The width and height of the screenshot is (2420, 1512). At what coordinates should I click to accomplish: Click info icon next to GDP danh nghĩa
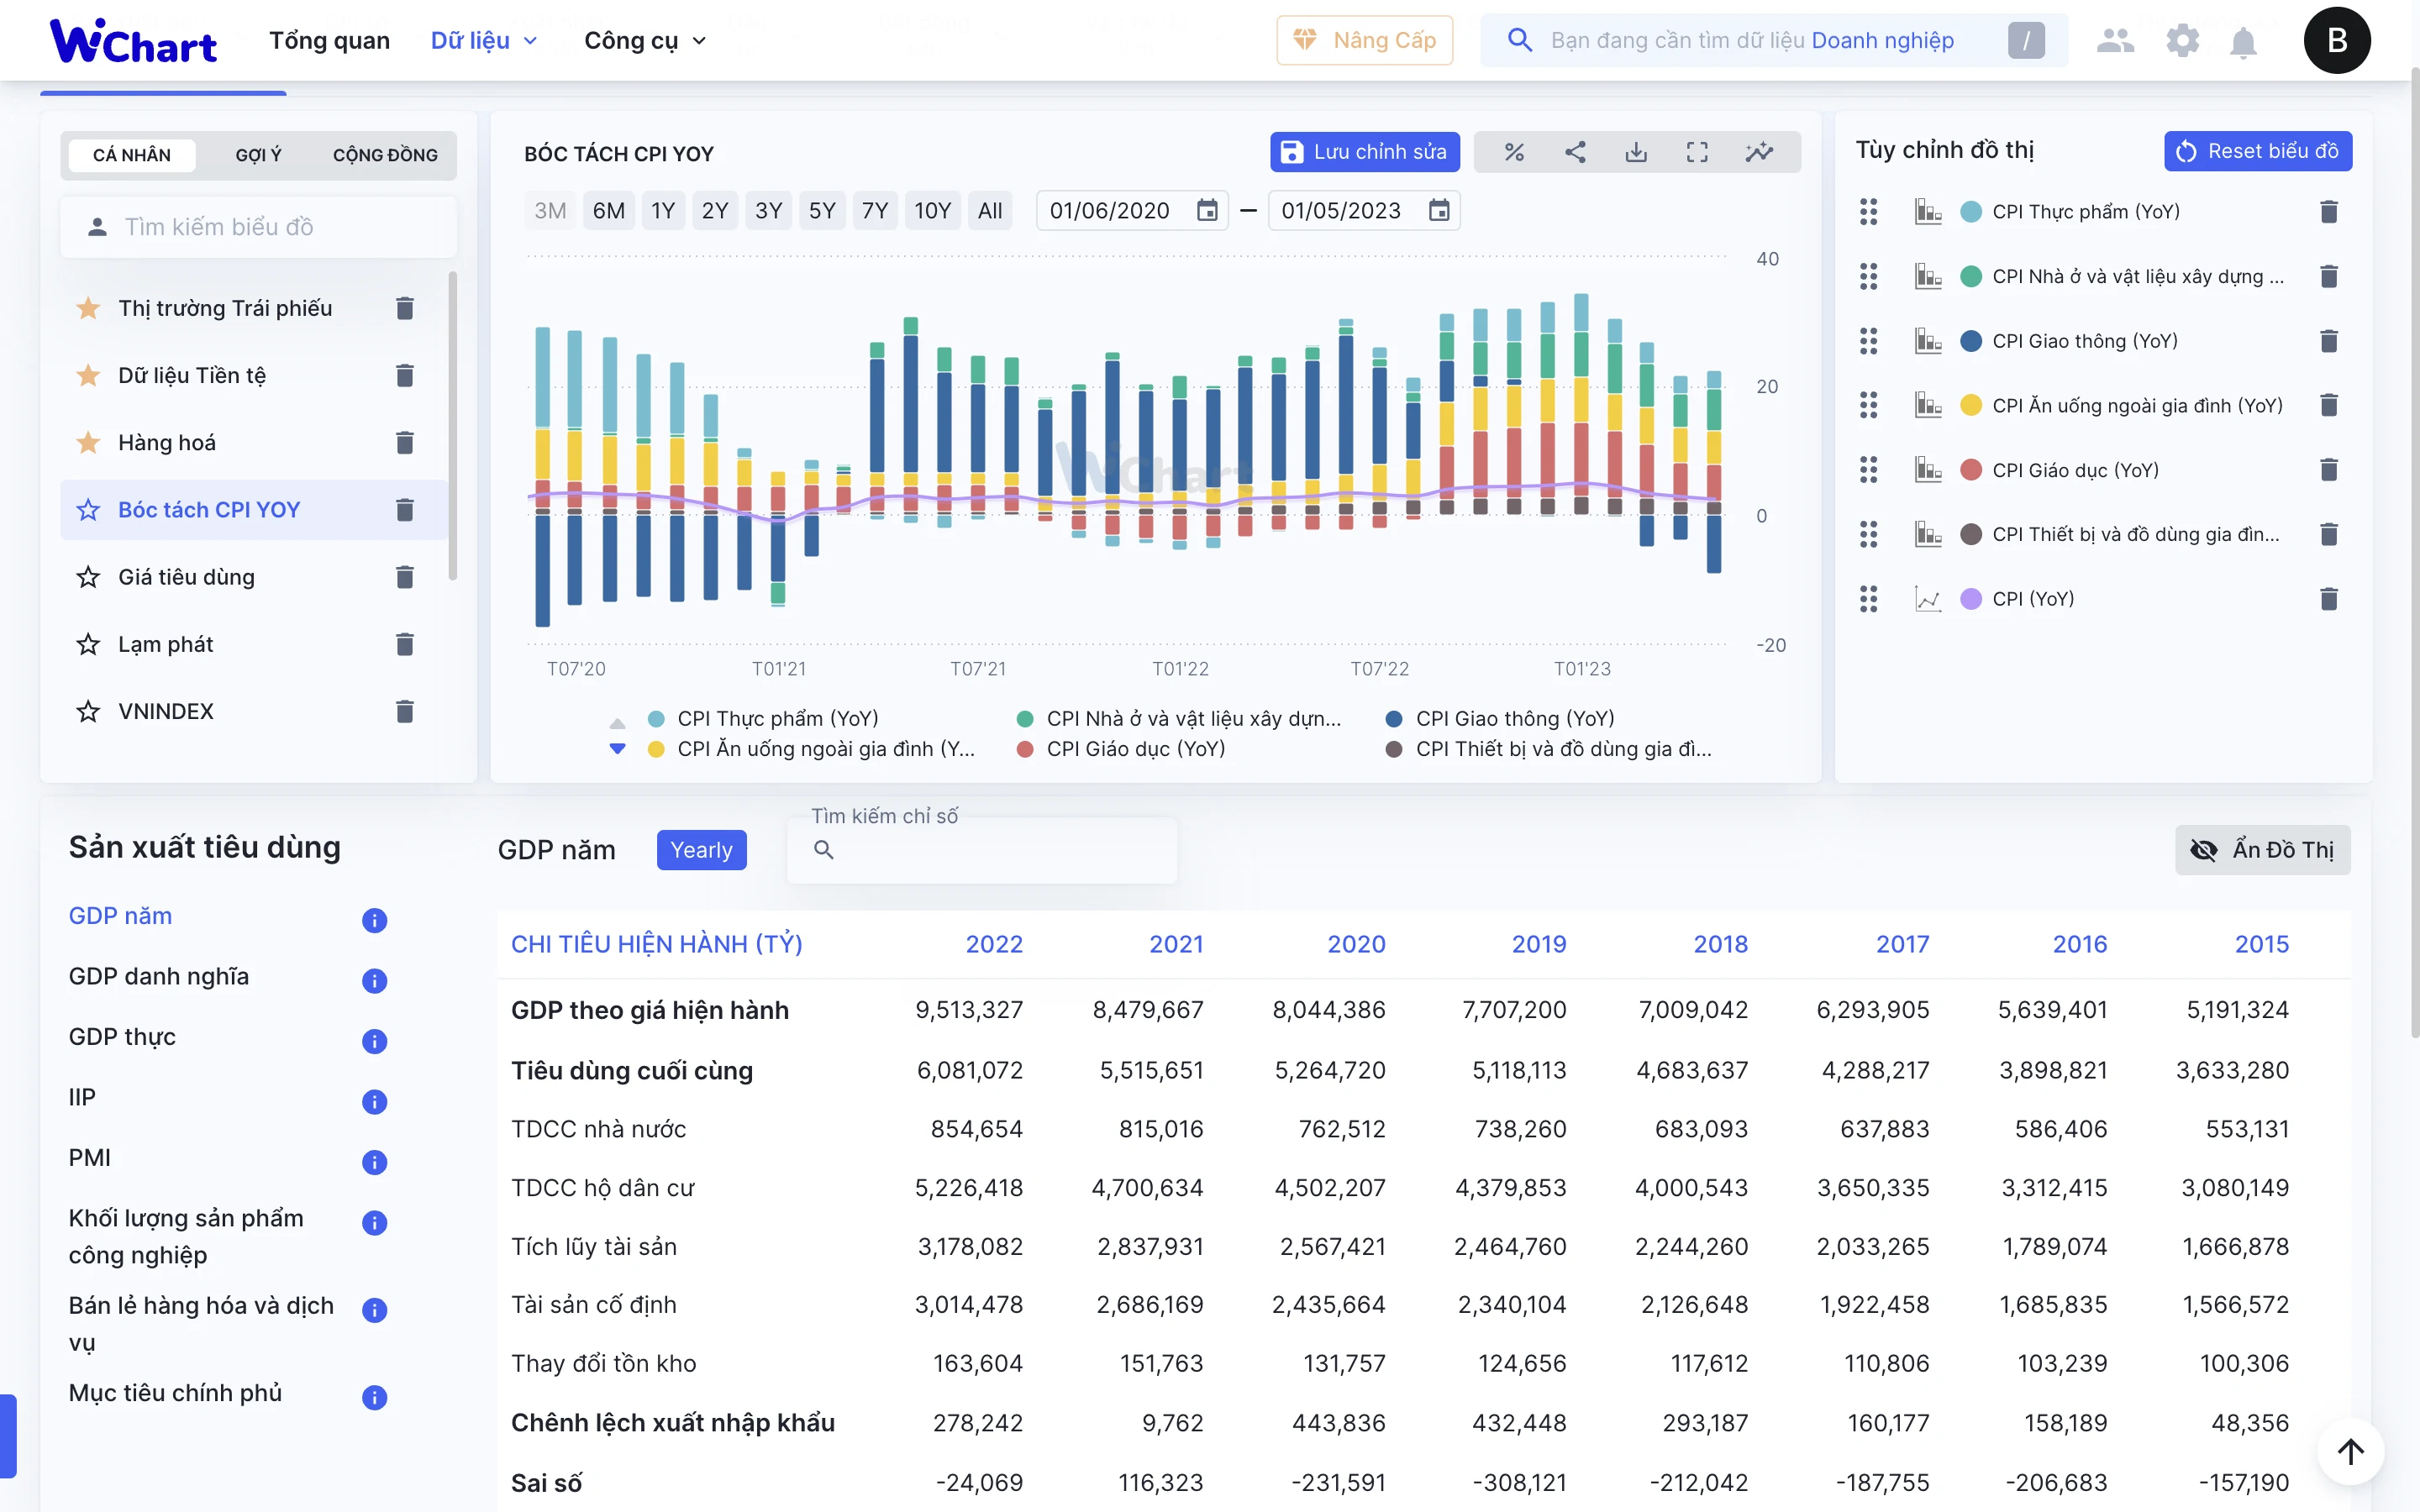pos(374,981)
